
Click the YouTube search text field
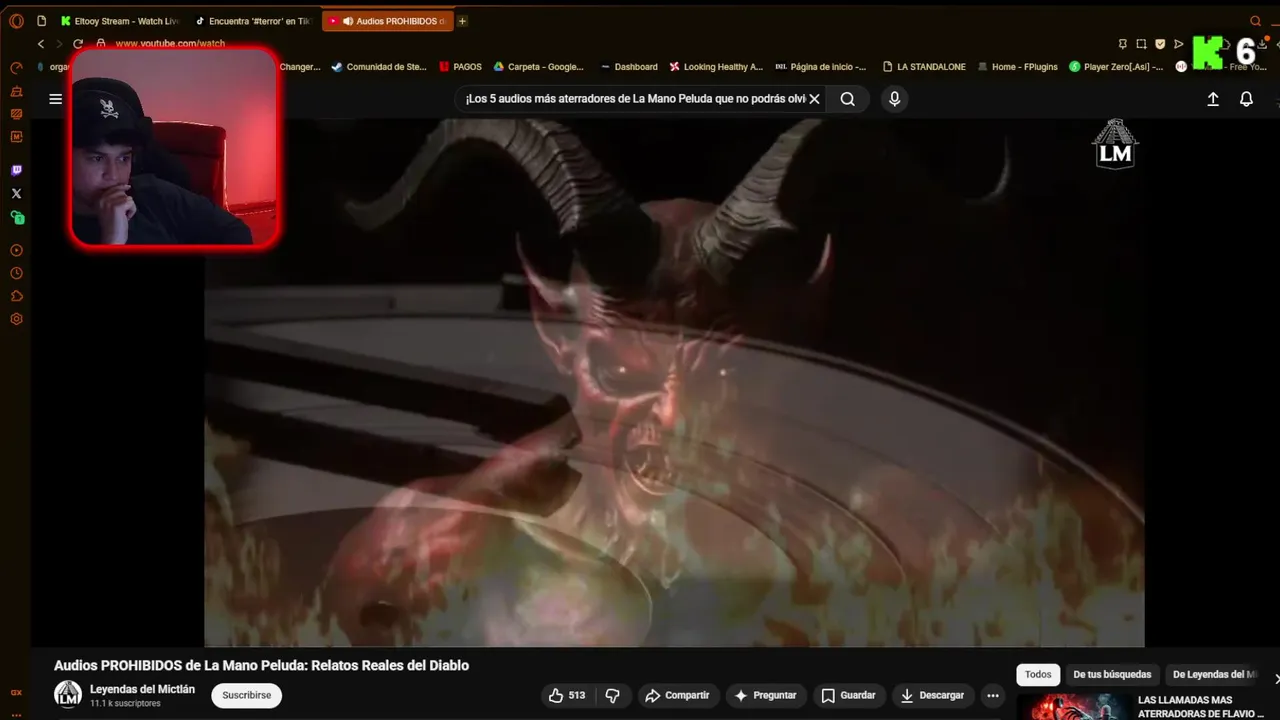tap(634, 99)
